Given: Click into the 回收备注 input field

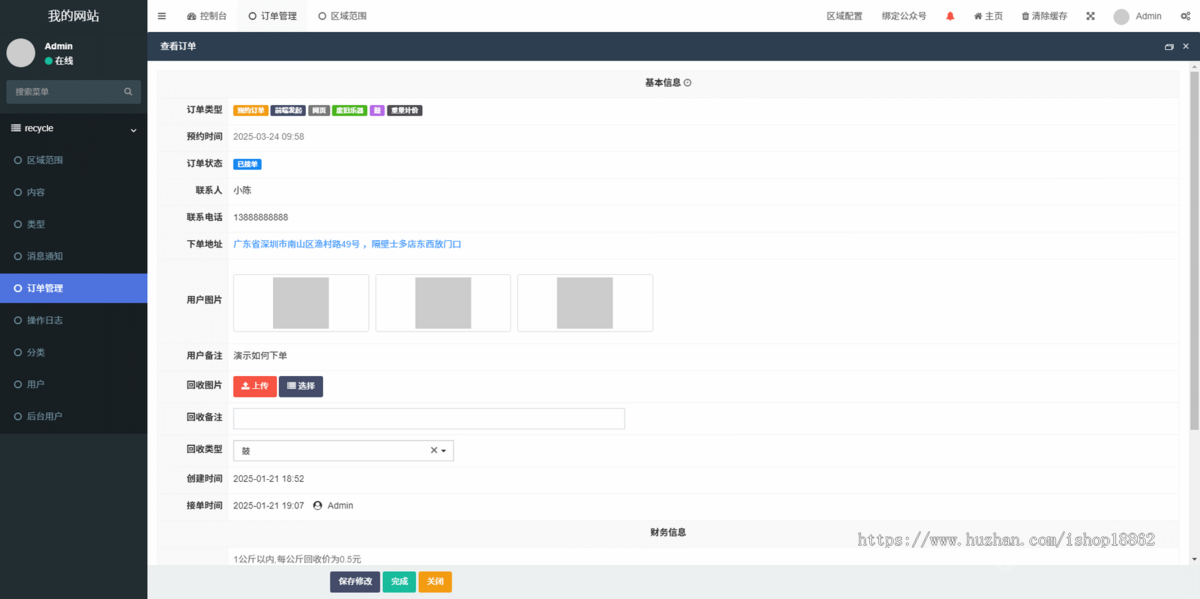Looking at the screenshot, I should tap(429, 419).
